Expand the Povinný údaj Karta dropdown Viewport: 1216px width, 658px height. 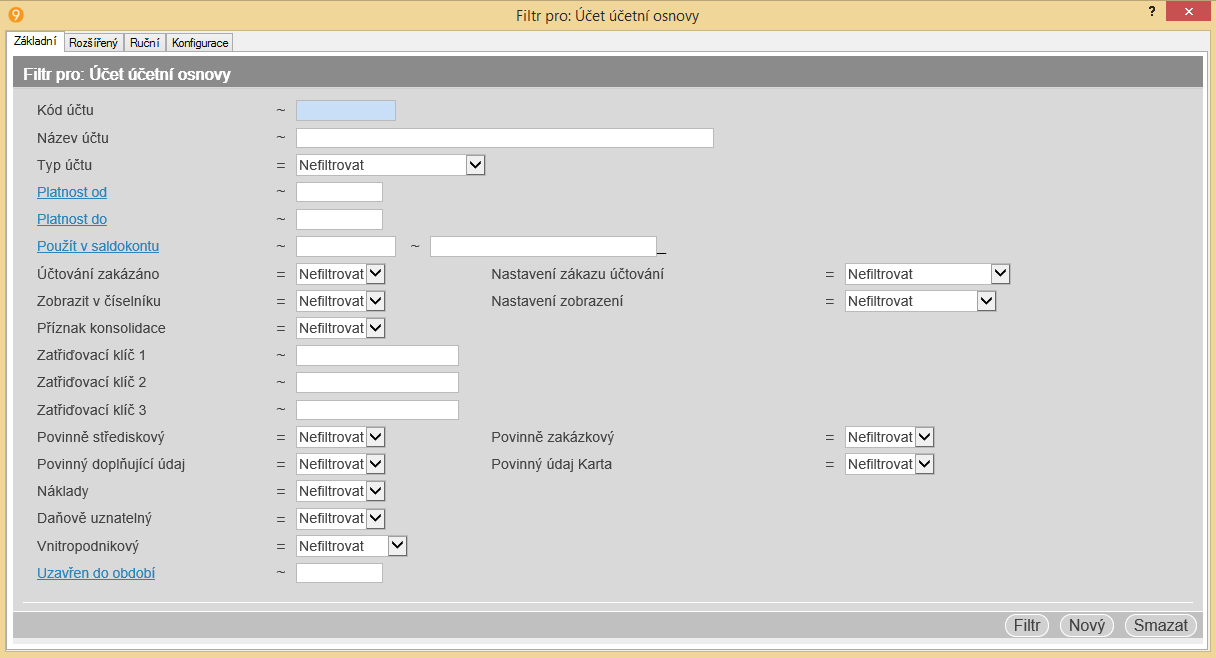(889, 464)
